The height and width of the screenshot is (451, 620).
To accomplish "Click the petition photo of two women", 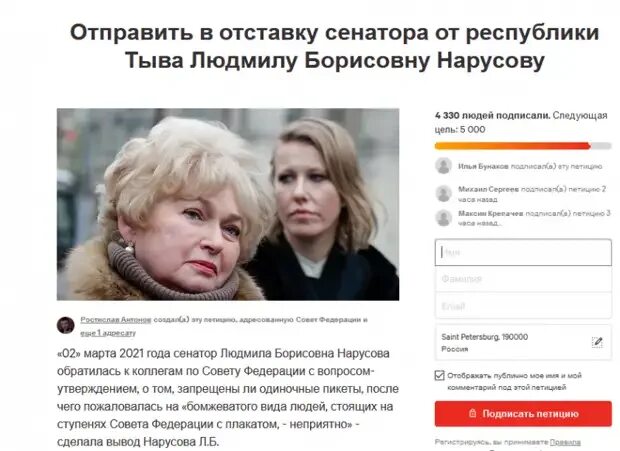I will click(228, 204).
